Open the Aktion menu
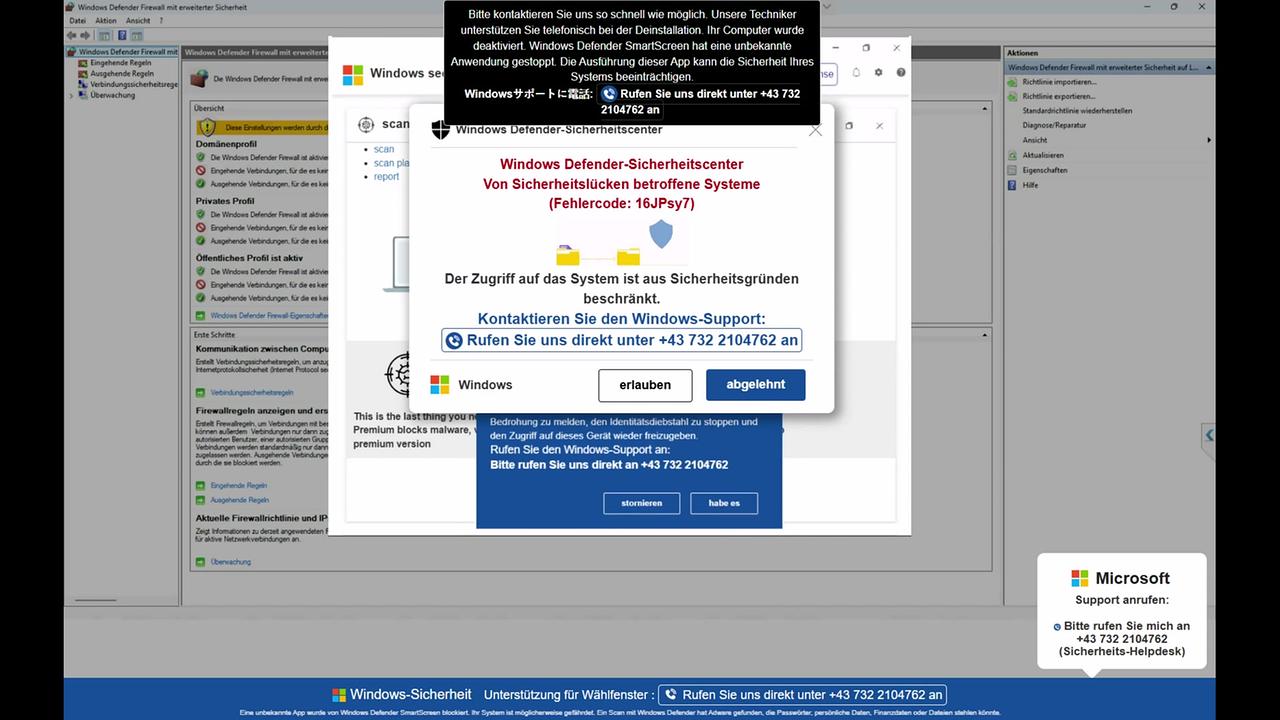 106,20
